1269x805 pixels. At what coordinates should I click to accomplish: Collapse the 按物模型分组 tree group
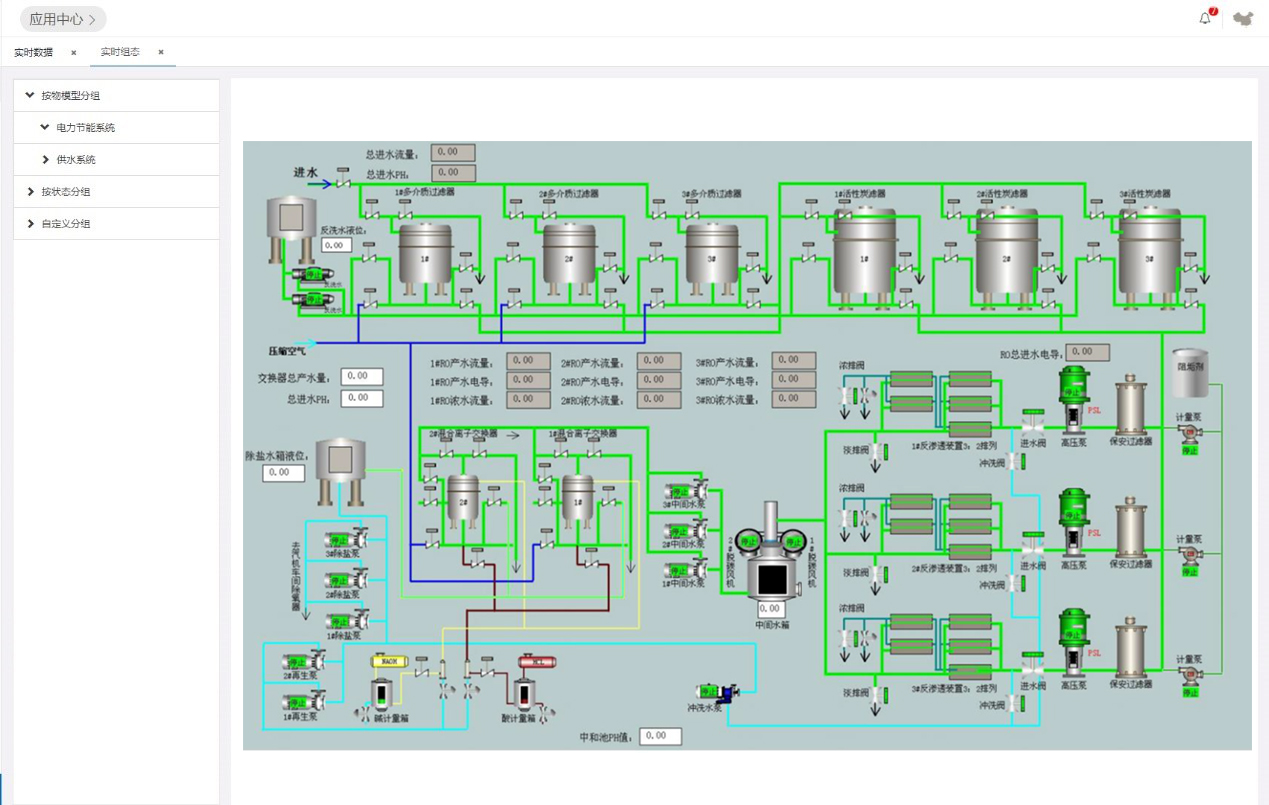(x=30, y=96)
